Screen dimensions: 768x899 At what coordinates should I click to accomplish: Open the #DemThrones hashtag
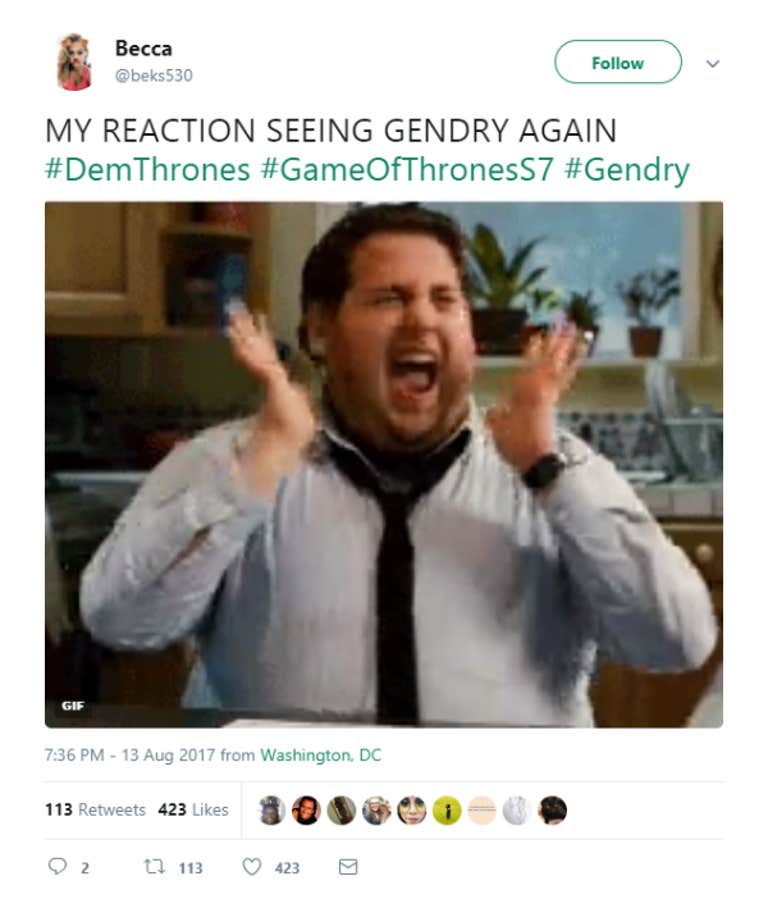pos(147,170)
